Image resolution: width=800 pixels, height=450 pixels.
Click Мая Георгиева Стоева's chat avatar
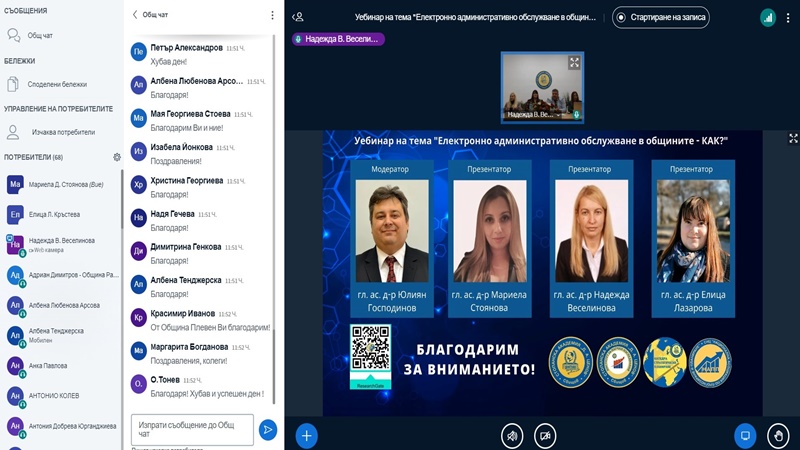pyautogui.click(x=139, y=118)
